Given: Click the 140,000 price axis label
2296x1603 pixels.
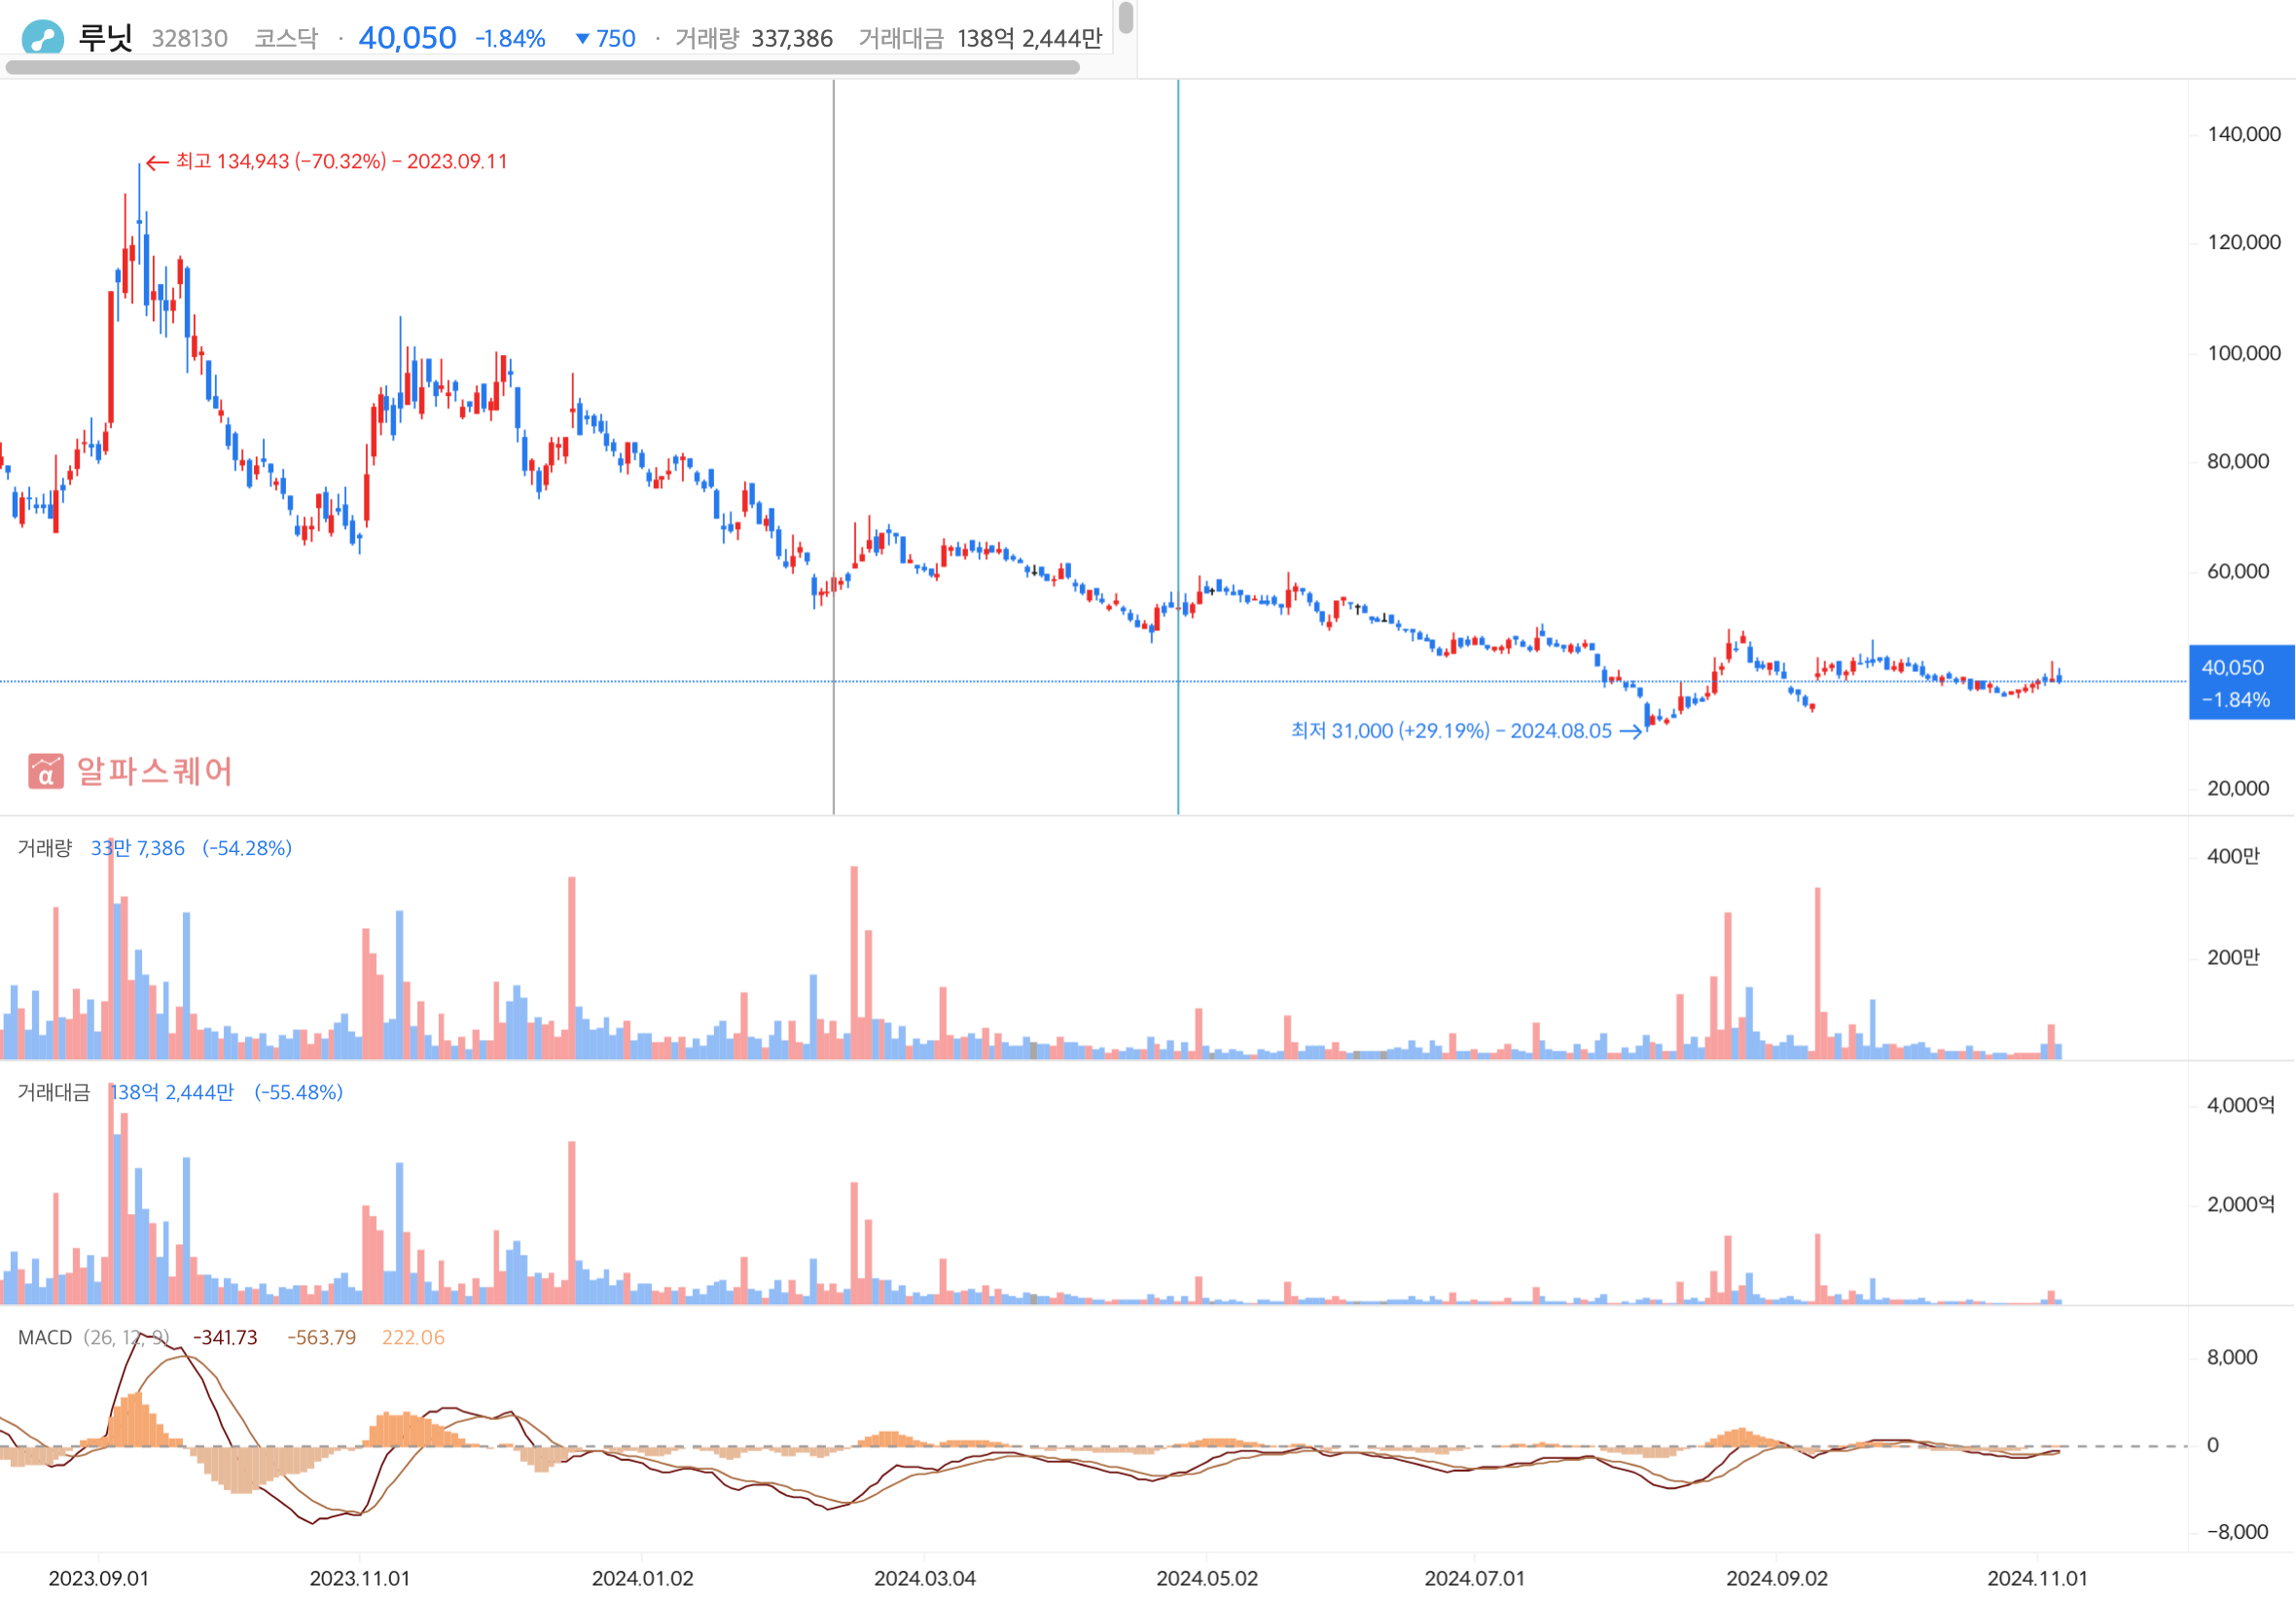Looking at the screenshot, I should click(x=2244, y=134).
